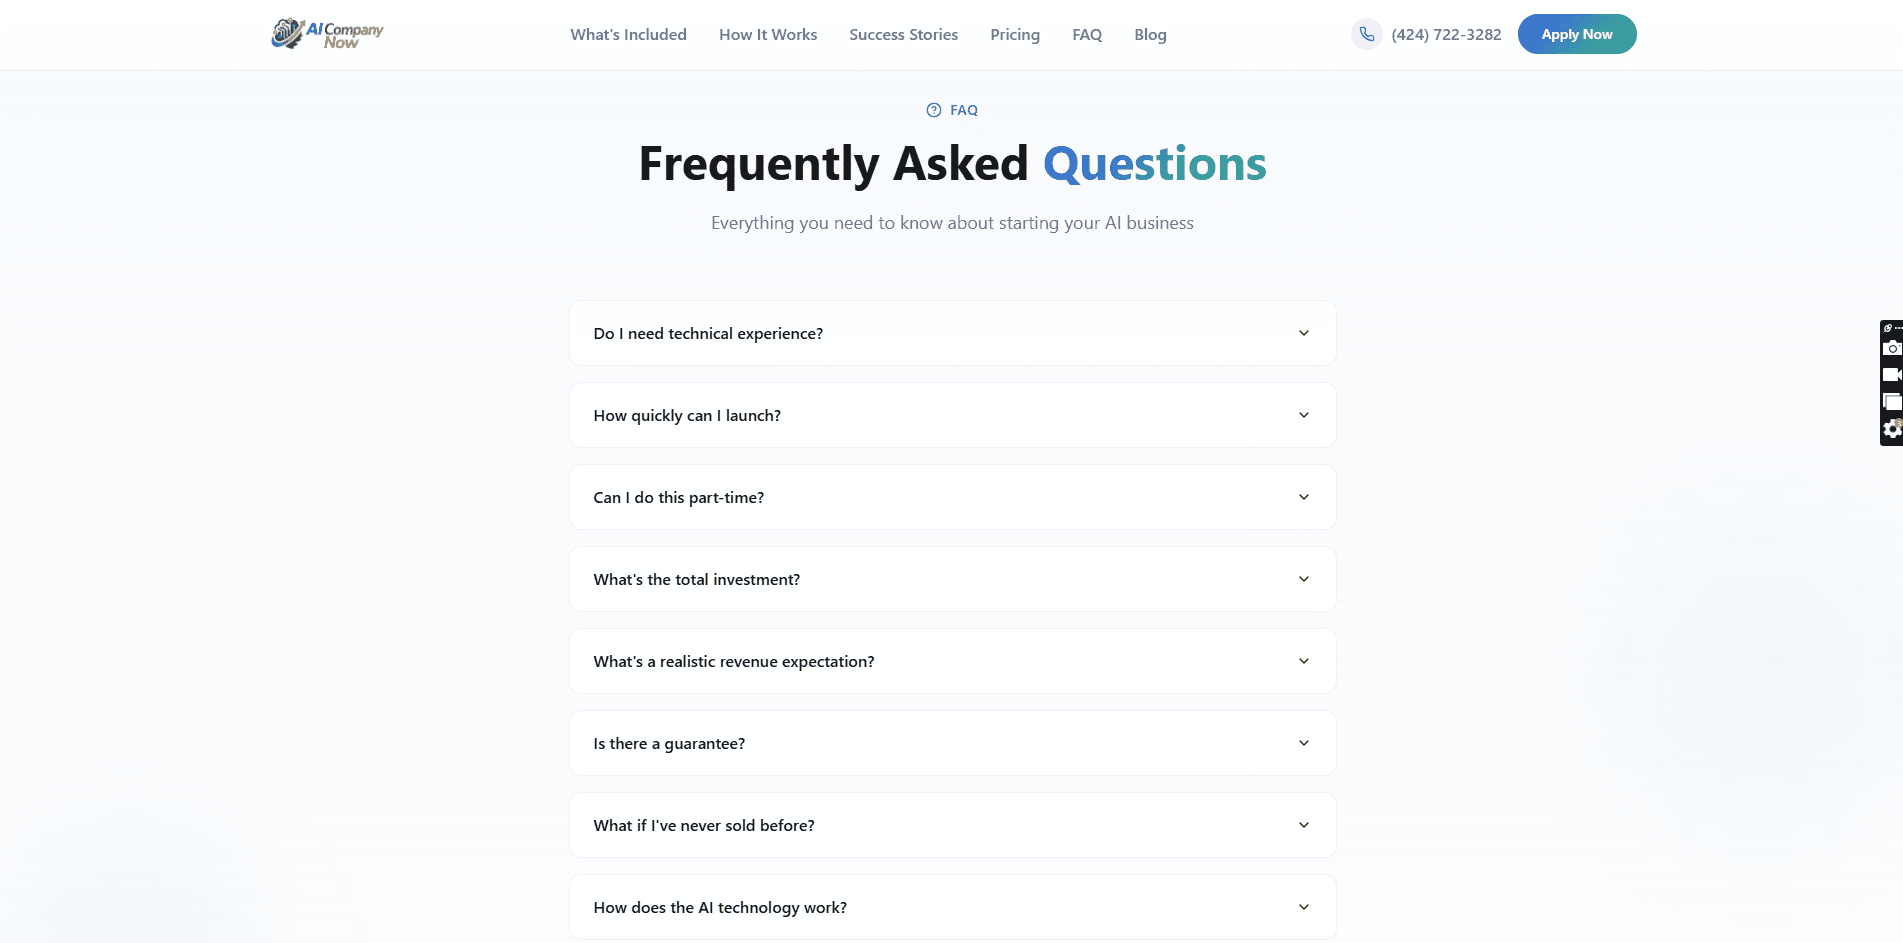Click the 'What if I've never sold before?' row
The width and height of the screenshot is (1903, 943).
tap(952, 825)
